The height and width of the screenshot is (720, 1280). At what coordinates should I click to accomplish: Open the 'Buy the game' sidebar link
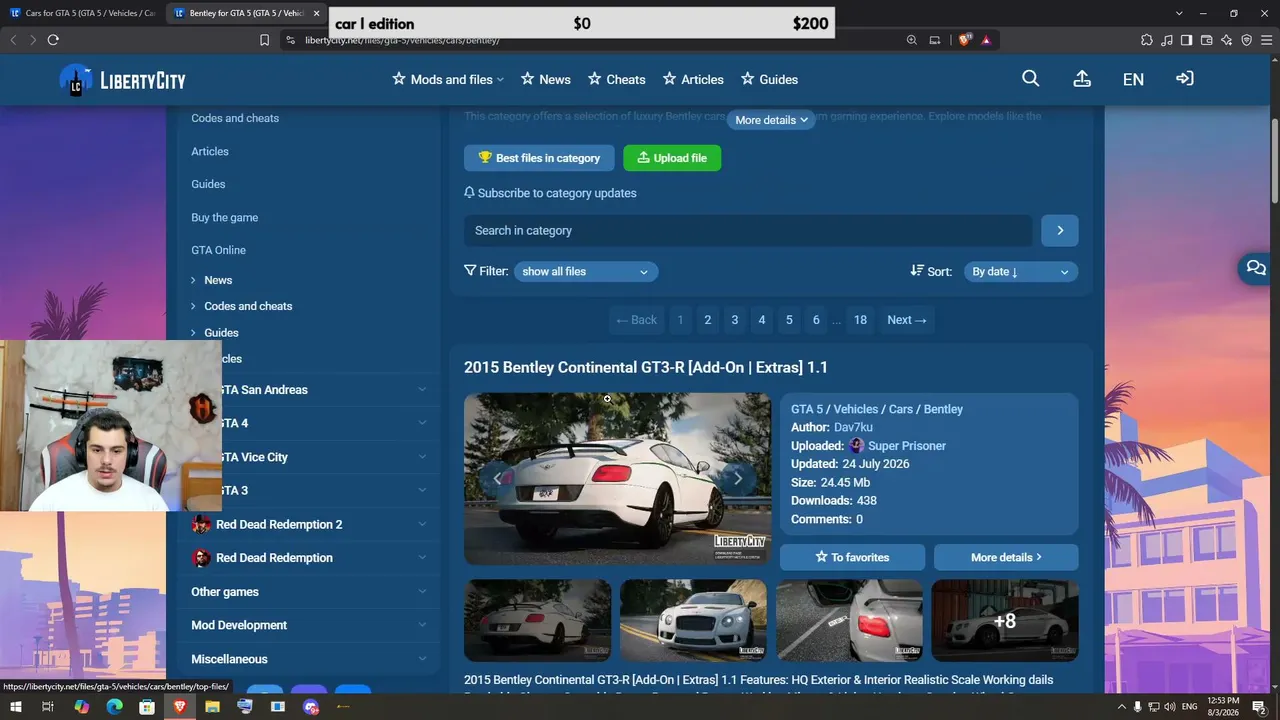pos(225,217)
